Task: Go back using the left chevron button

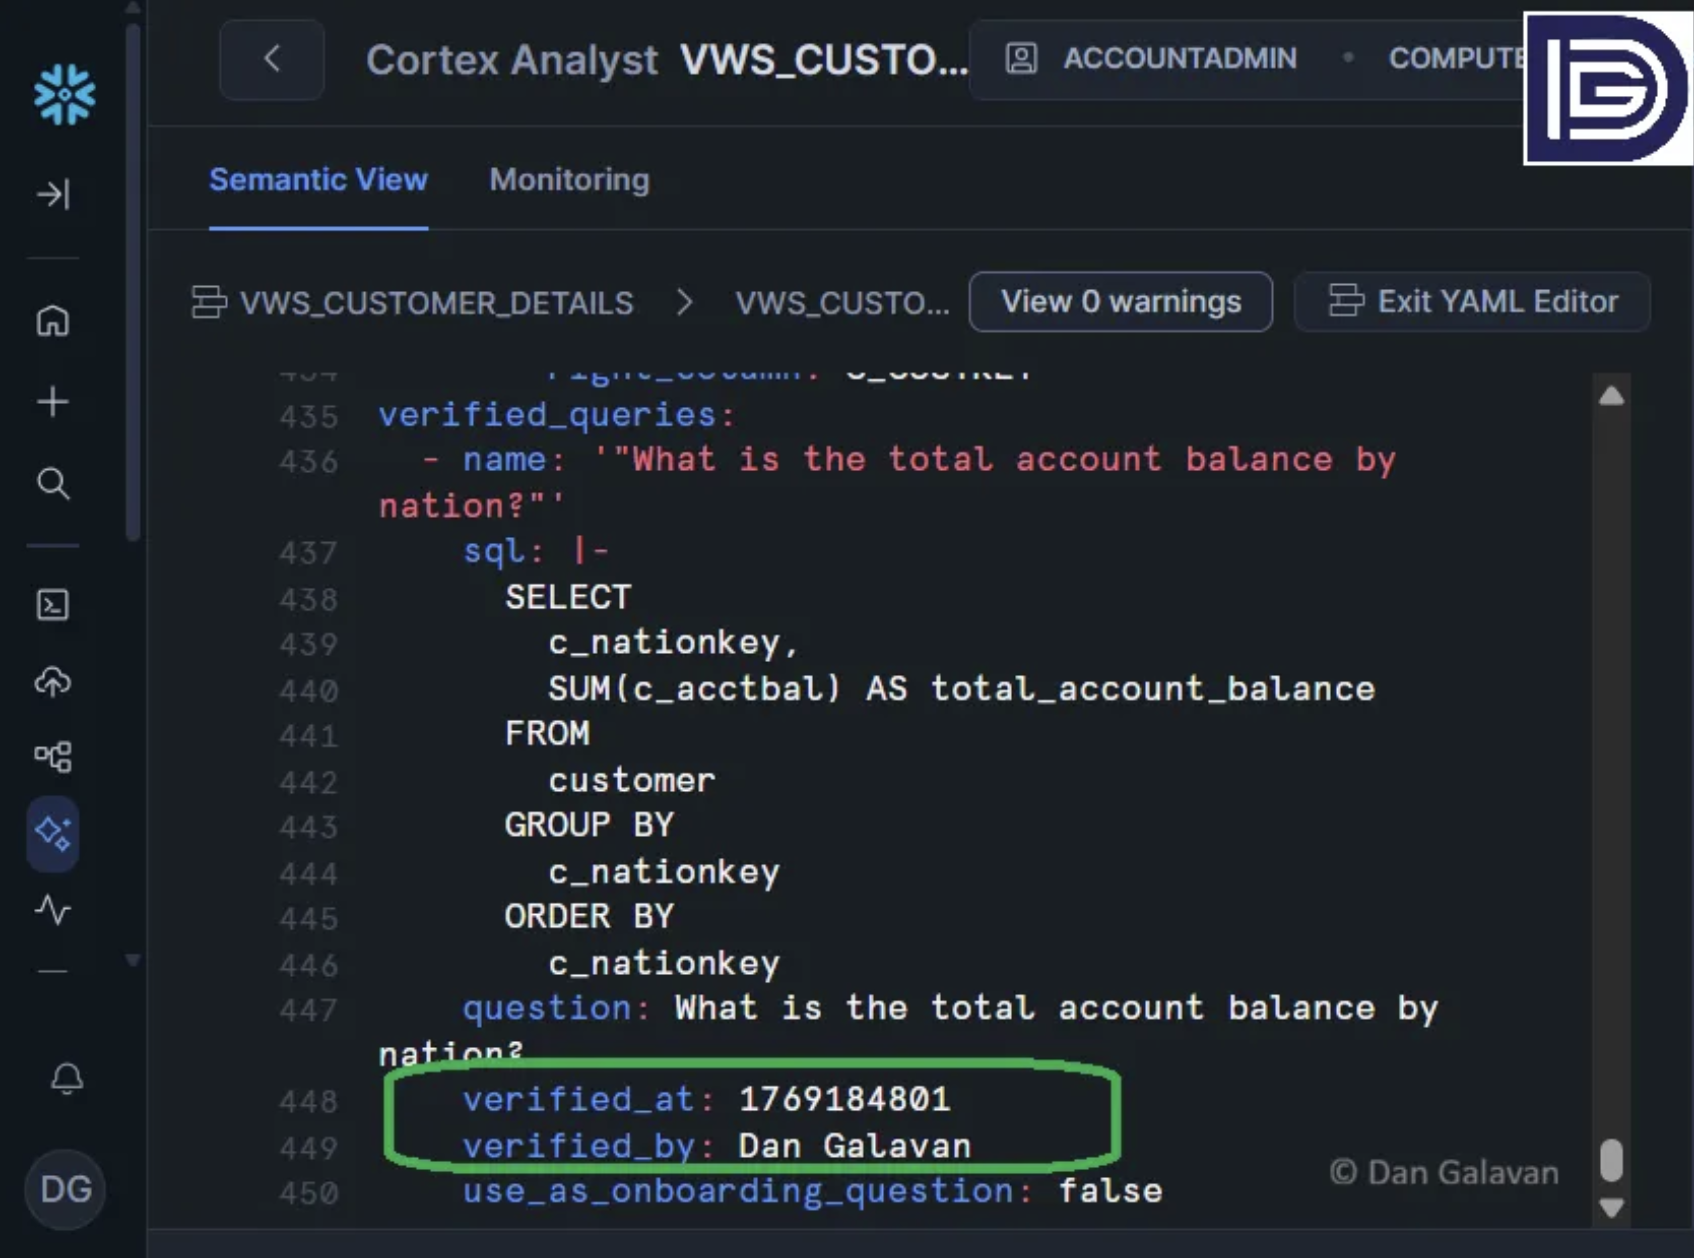Action: click(x=272, y=59)
